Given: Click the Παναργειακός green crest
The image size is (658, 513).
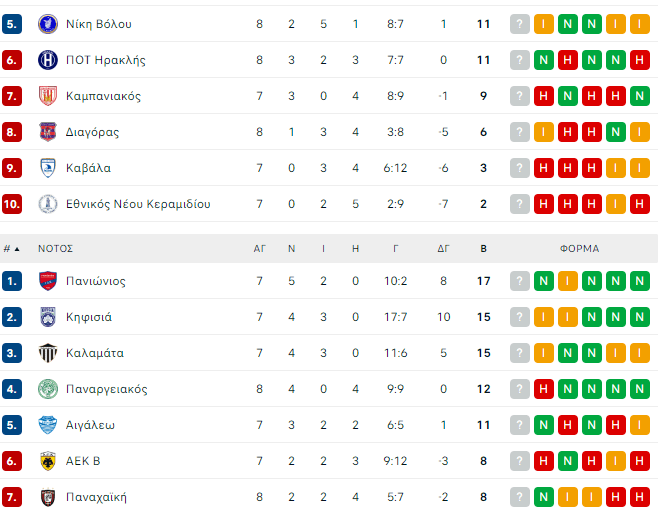Looking at the screenshot, I should 48,389.
